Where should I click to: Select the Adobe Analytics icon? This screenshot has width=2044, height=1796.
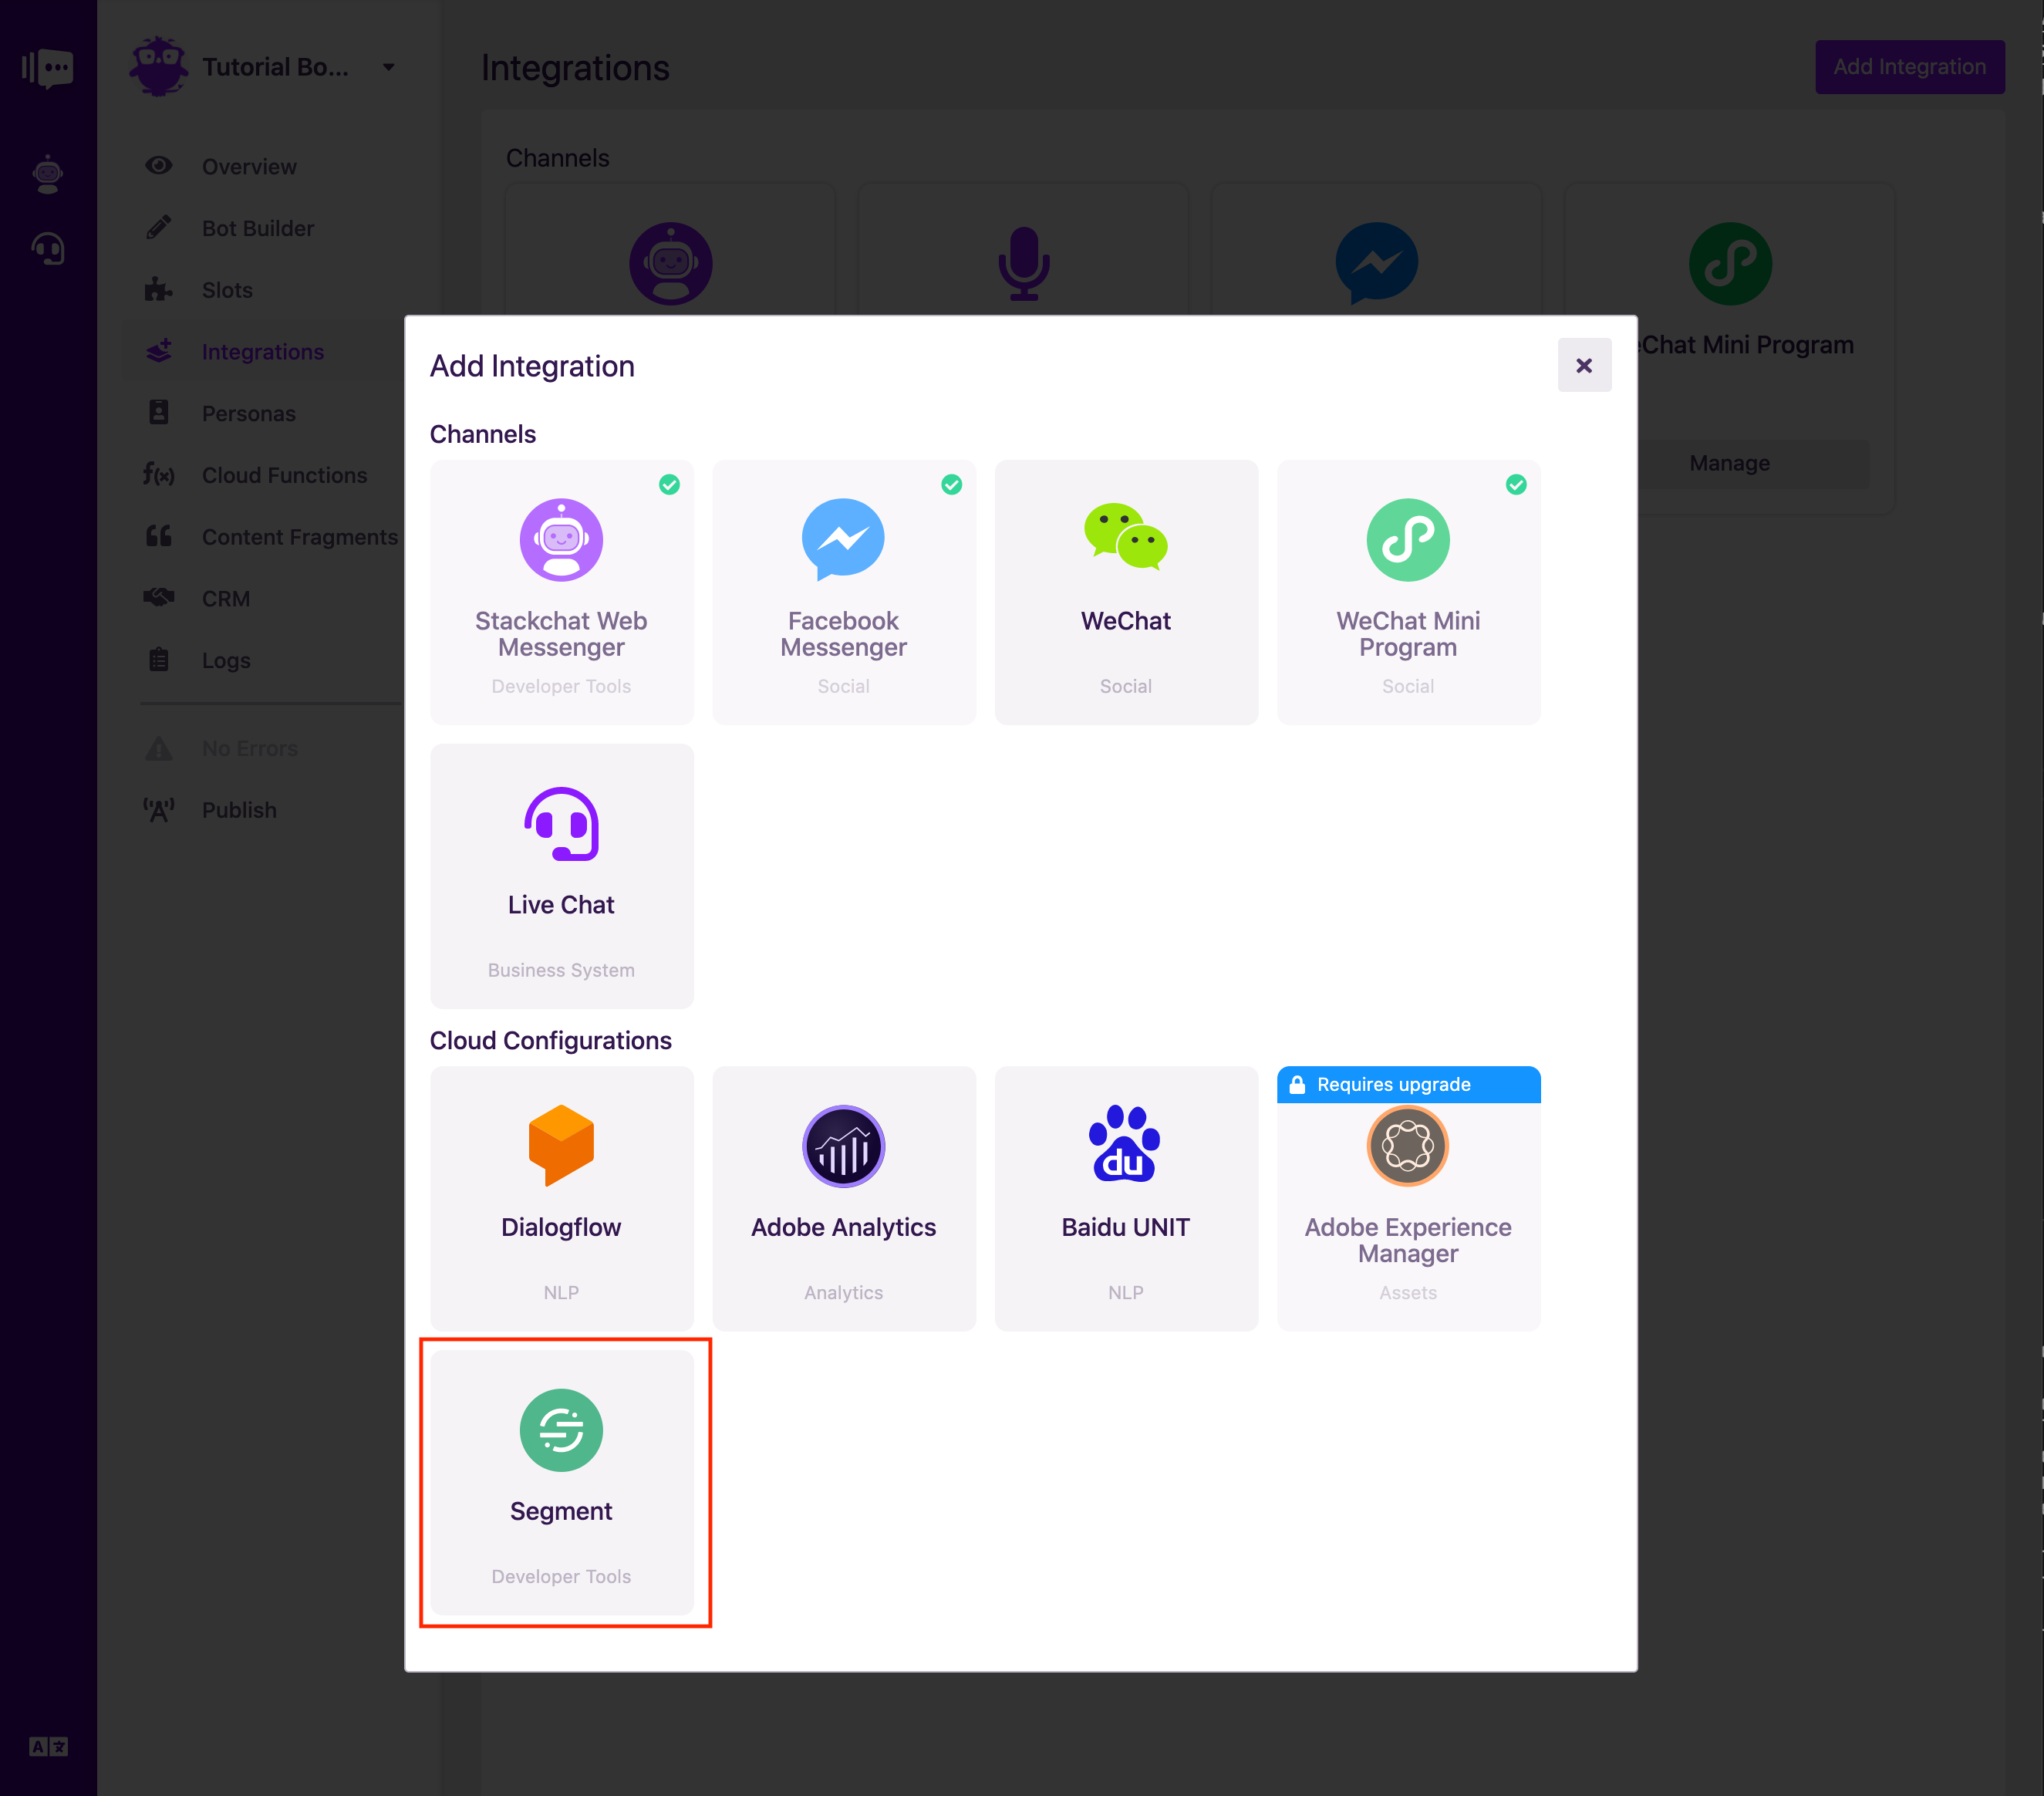(843, 1146)
